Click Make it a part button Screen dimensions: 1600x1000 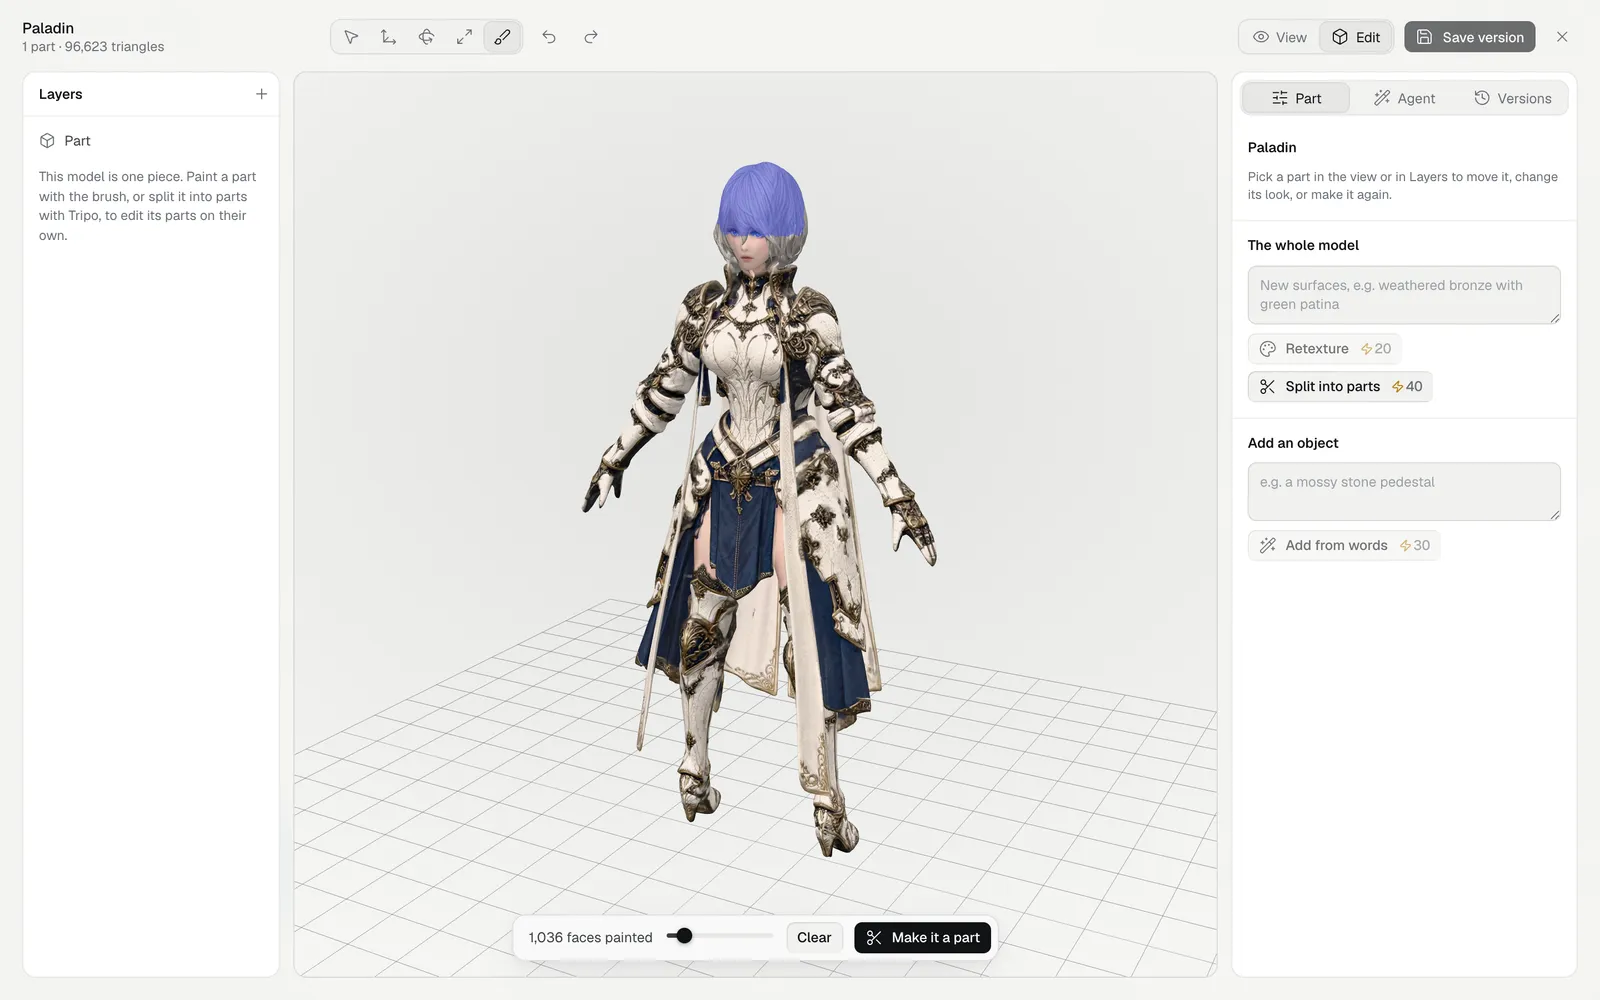click(x=922, y=937)
